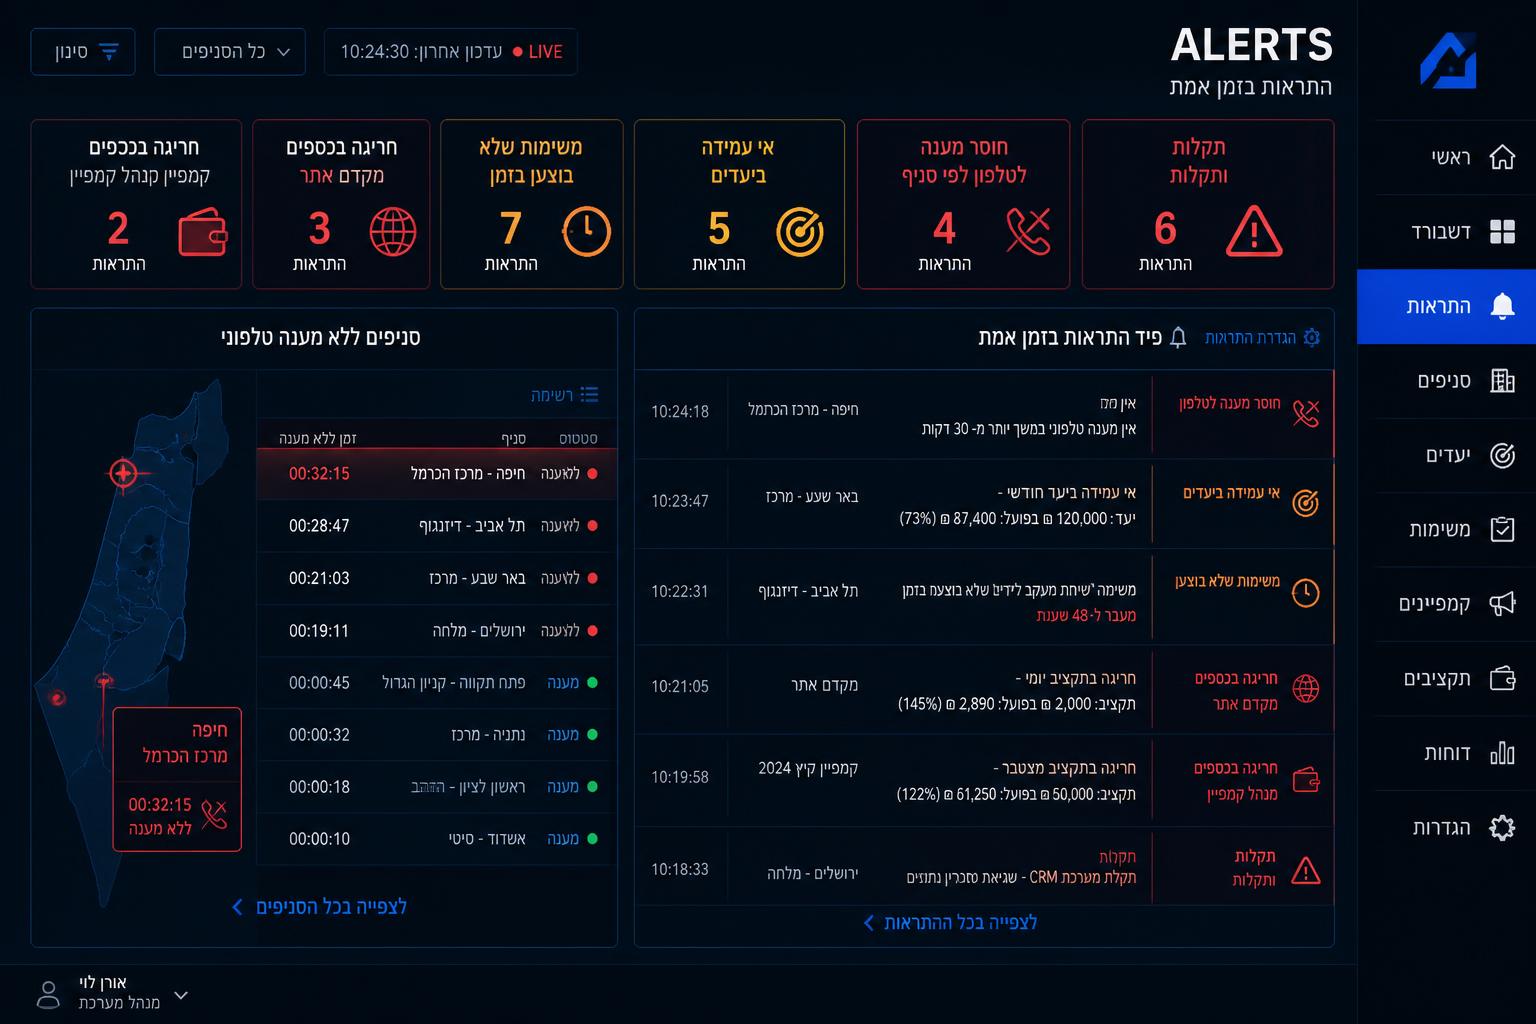Click the red LIVE indicator
Image resolution: width=1536 pixels, height=1024 pixels.
(x=538, y=52)
